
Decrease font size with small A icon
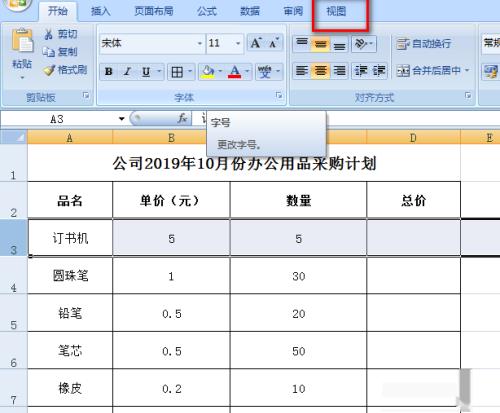coord(274,43)
